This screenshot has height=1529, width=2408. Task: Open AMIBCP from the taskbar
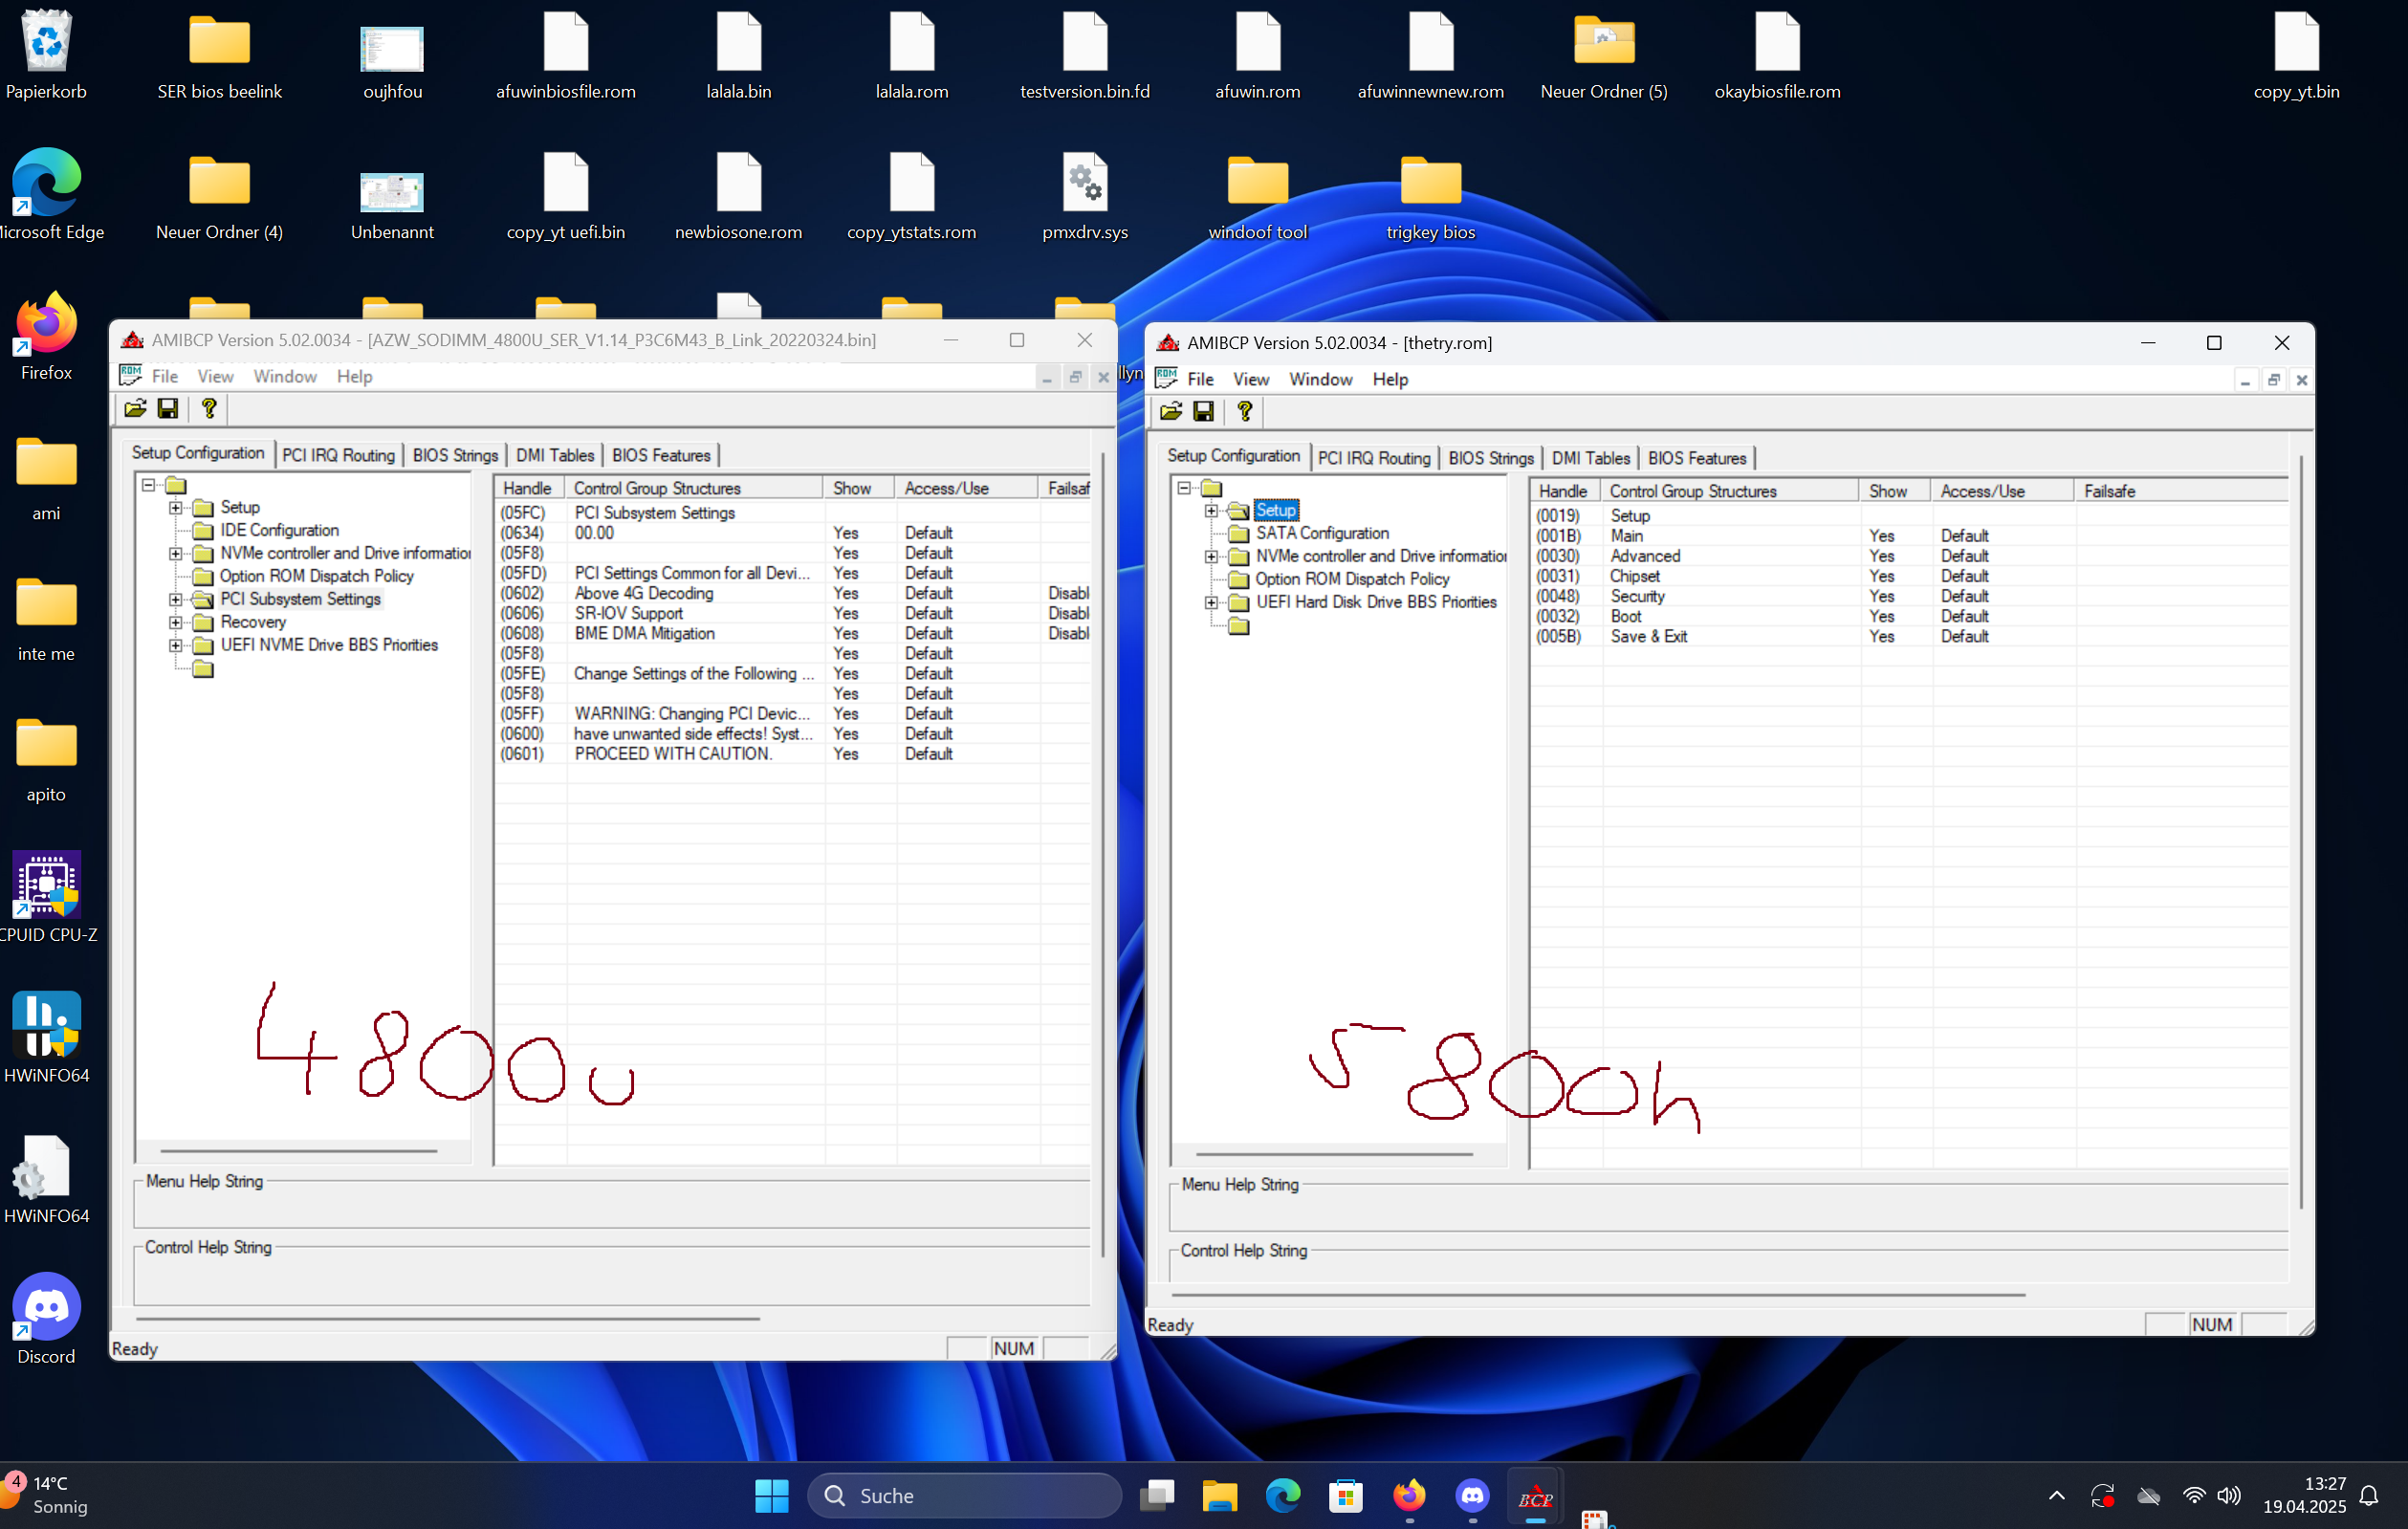1535,1496
